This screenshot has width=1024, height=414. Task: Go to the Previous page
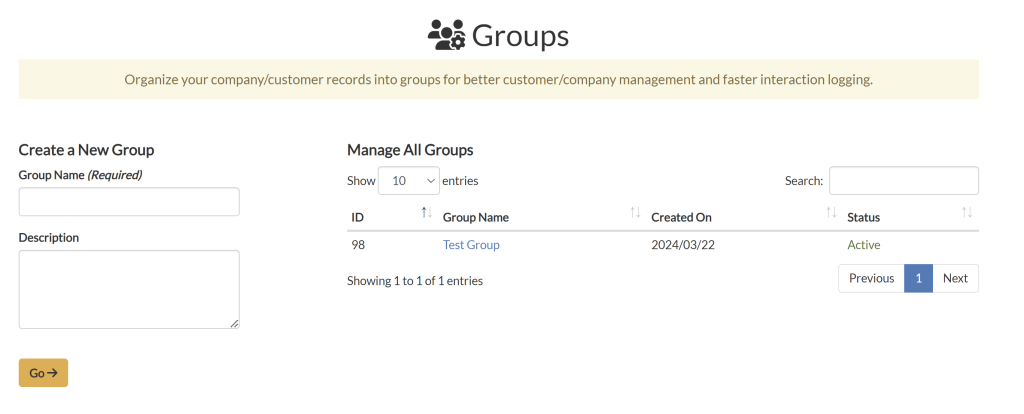[871, 278]
